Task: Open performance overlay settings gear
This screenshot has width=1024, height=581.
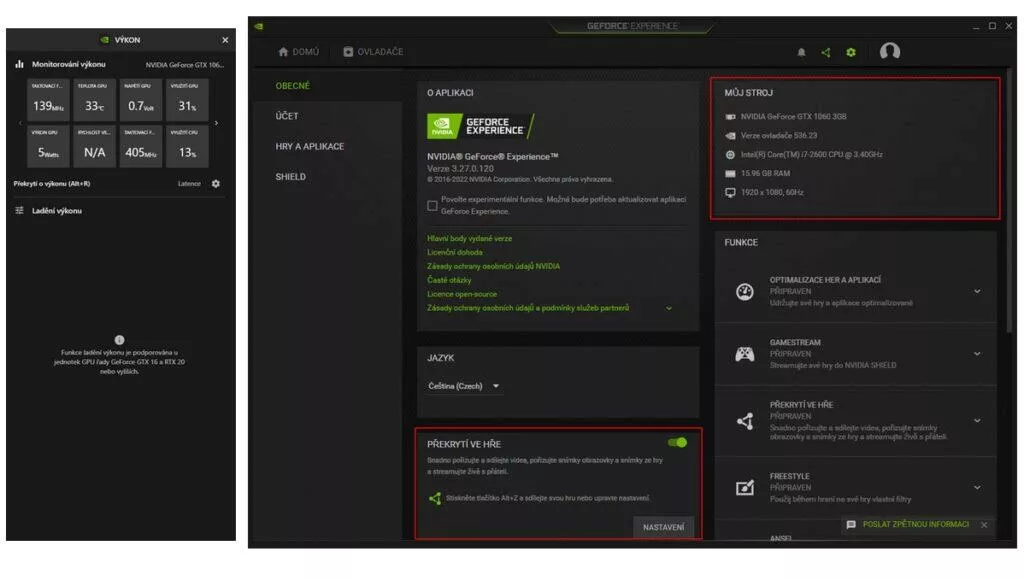Action: 216,184
